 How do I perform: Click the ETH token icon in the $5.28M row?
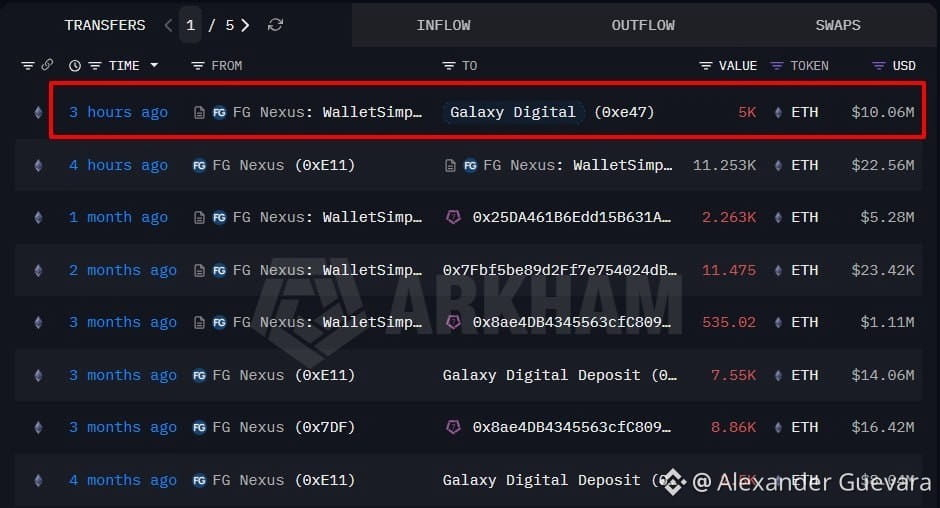[778, 217]
